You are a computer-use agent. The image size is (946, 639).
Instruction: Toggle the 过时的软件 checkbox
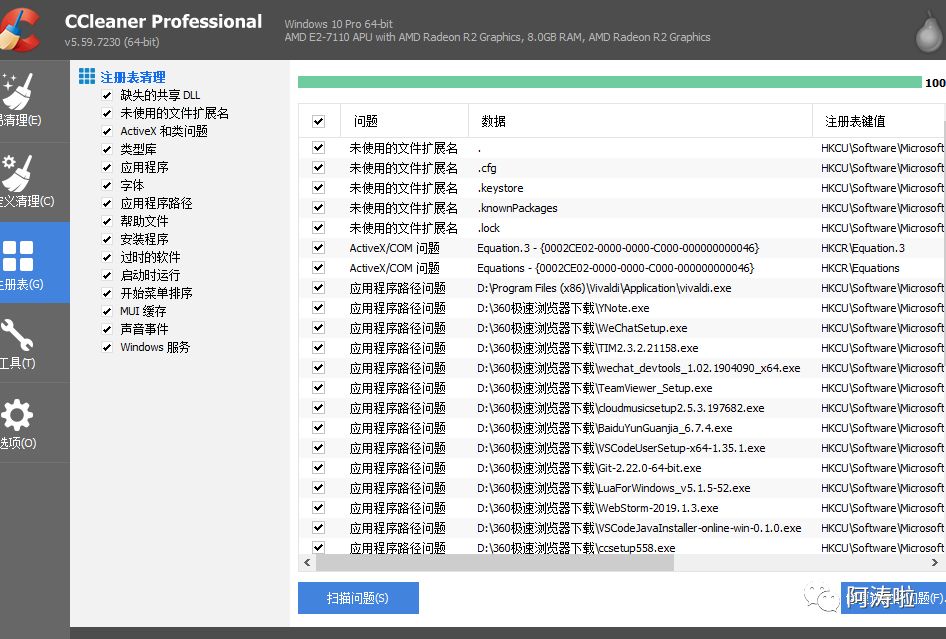click(x=107, y=258)
